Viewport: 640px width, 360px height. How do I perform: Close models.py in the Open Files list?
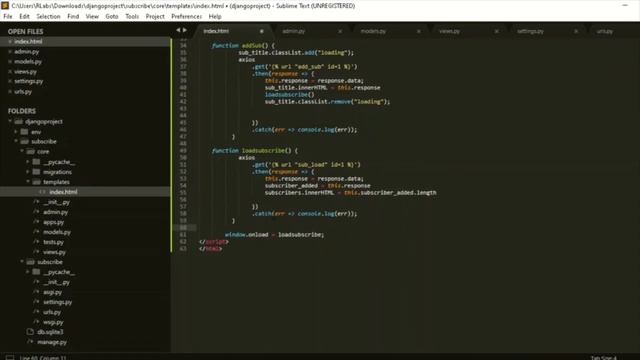[x=10, y=62]
